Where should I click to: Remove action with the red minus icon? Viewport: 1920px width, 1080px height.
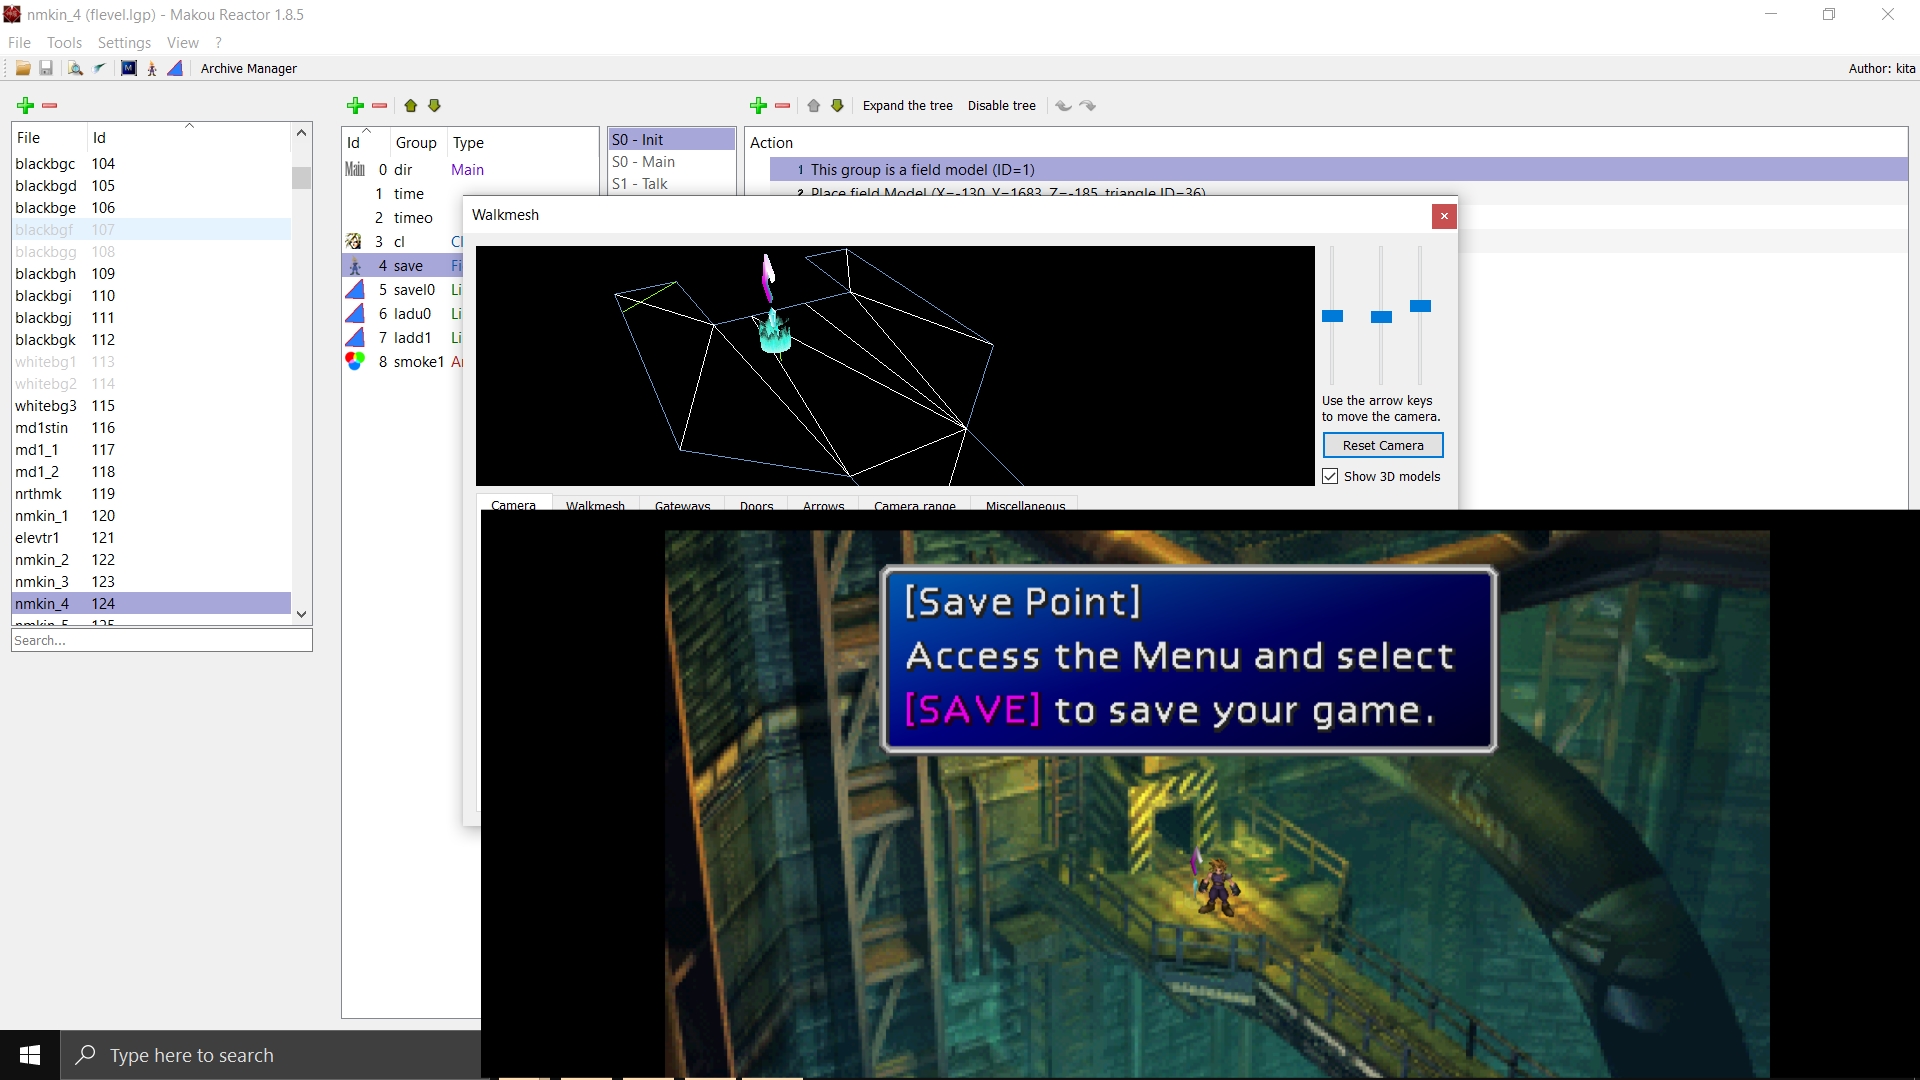(783, 106)
